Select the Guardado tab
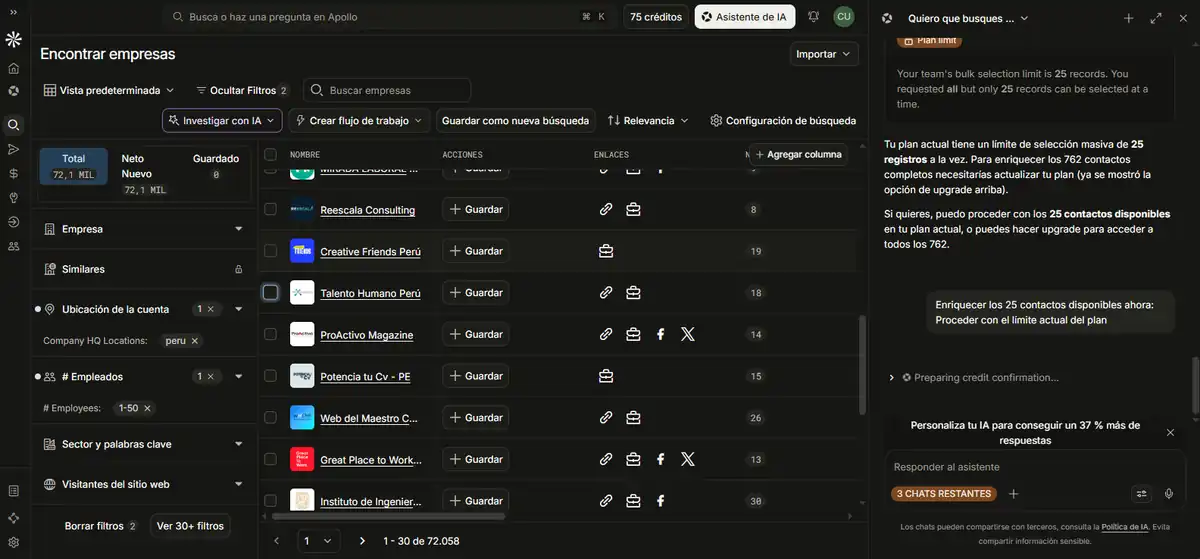Viewport: 1200px width, 559px height. (x=215, y=166)
